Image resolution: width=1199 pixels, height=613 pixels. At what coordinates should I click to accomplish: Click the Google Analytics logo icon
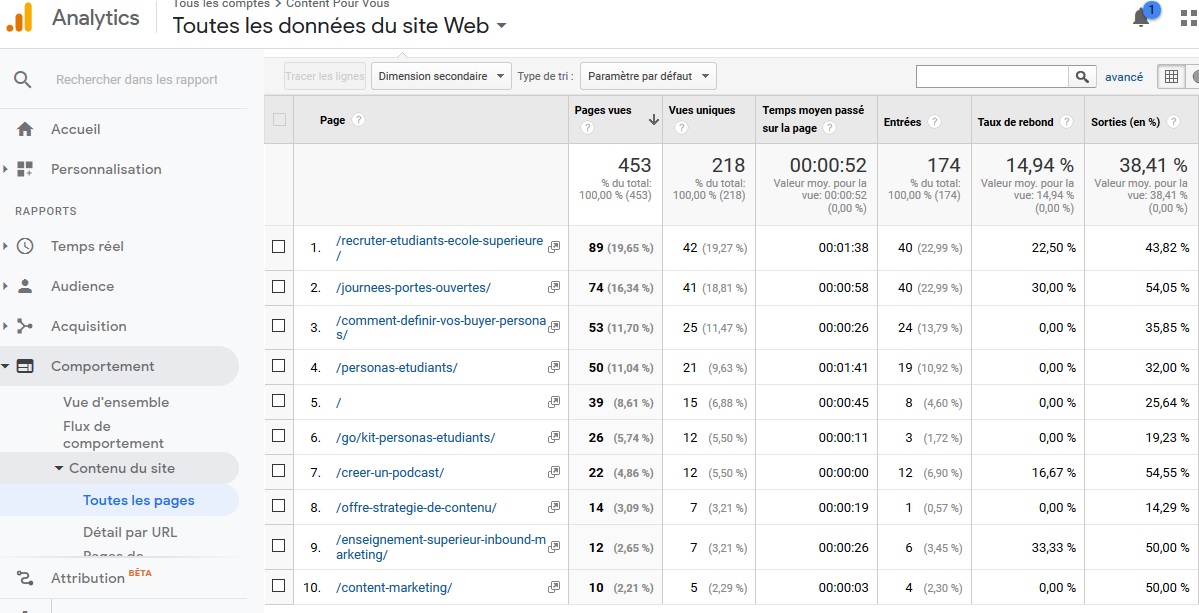(x=19, y=18)
